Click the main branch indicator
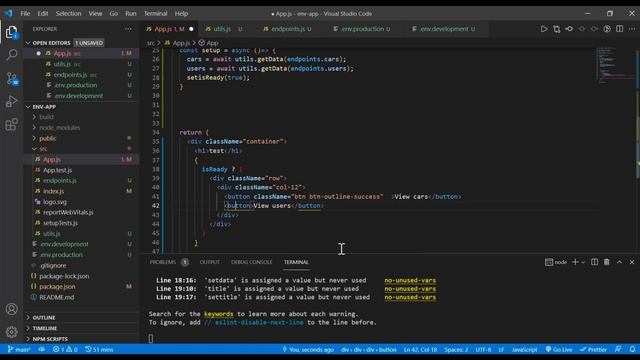The height and width of the screenshot is (360, 640). pyautogui.click(x=19, y=349)
